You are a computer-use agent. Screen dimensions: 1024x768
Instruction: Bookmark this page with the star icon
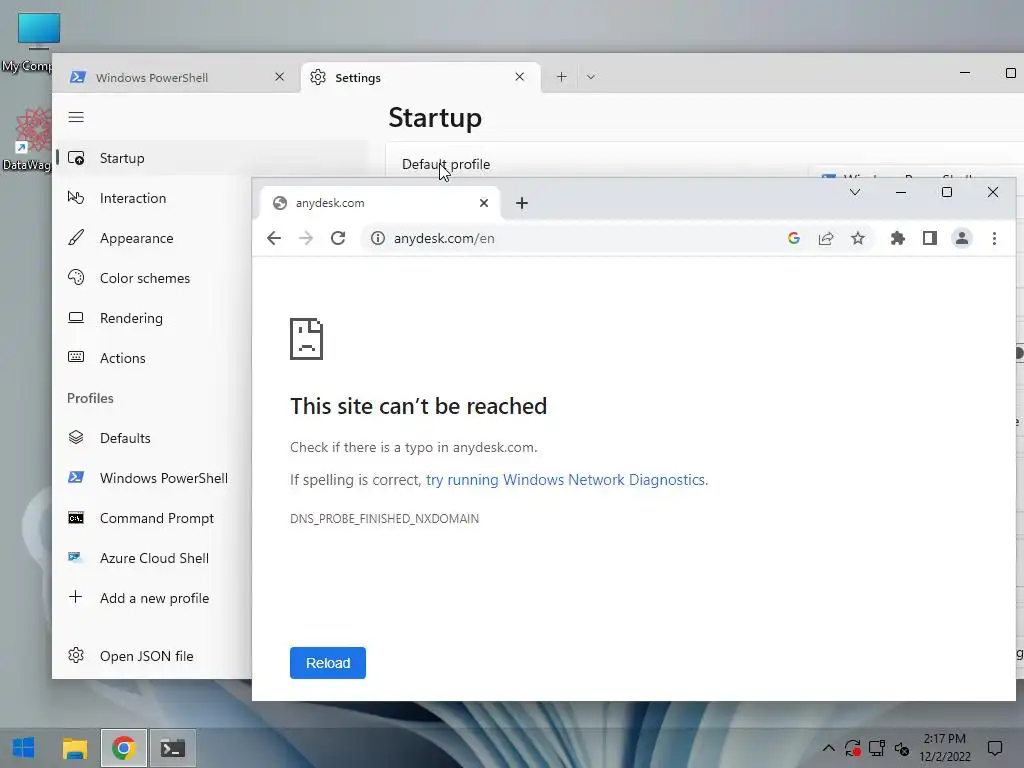[857, 238]
